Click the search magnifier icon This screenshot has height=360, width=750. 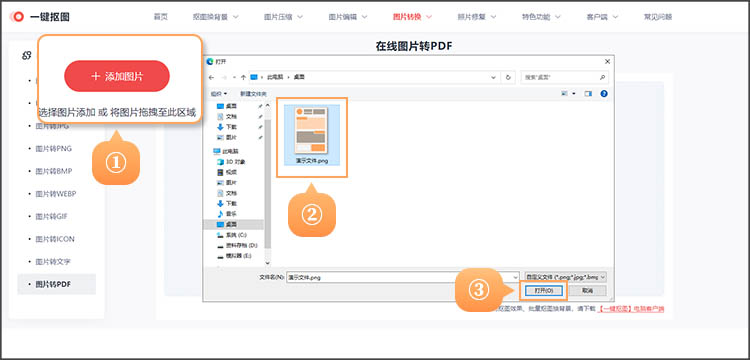point(603,77)
